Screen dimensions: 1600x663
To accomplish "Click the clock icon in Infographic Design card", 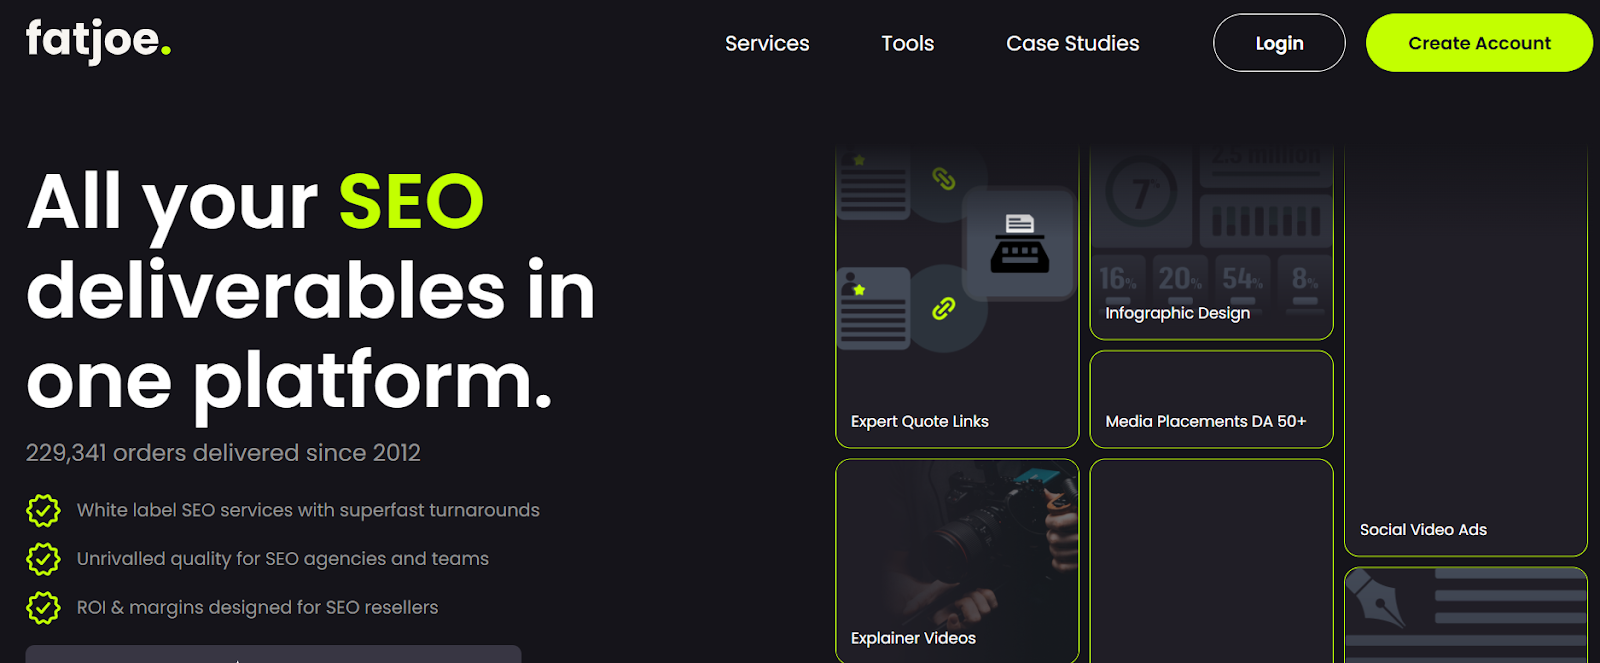I will (x=1141, y=192).
